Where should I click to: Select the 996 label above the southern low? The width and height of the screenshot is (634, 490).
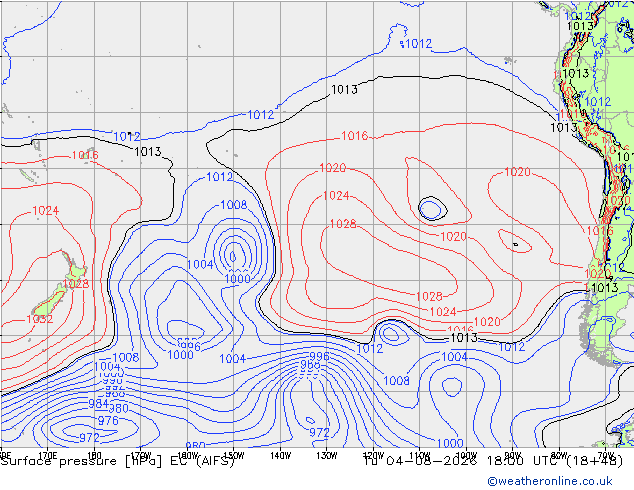click(x=319, y=356)
